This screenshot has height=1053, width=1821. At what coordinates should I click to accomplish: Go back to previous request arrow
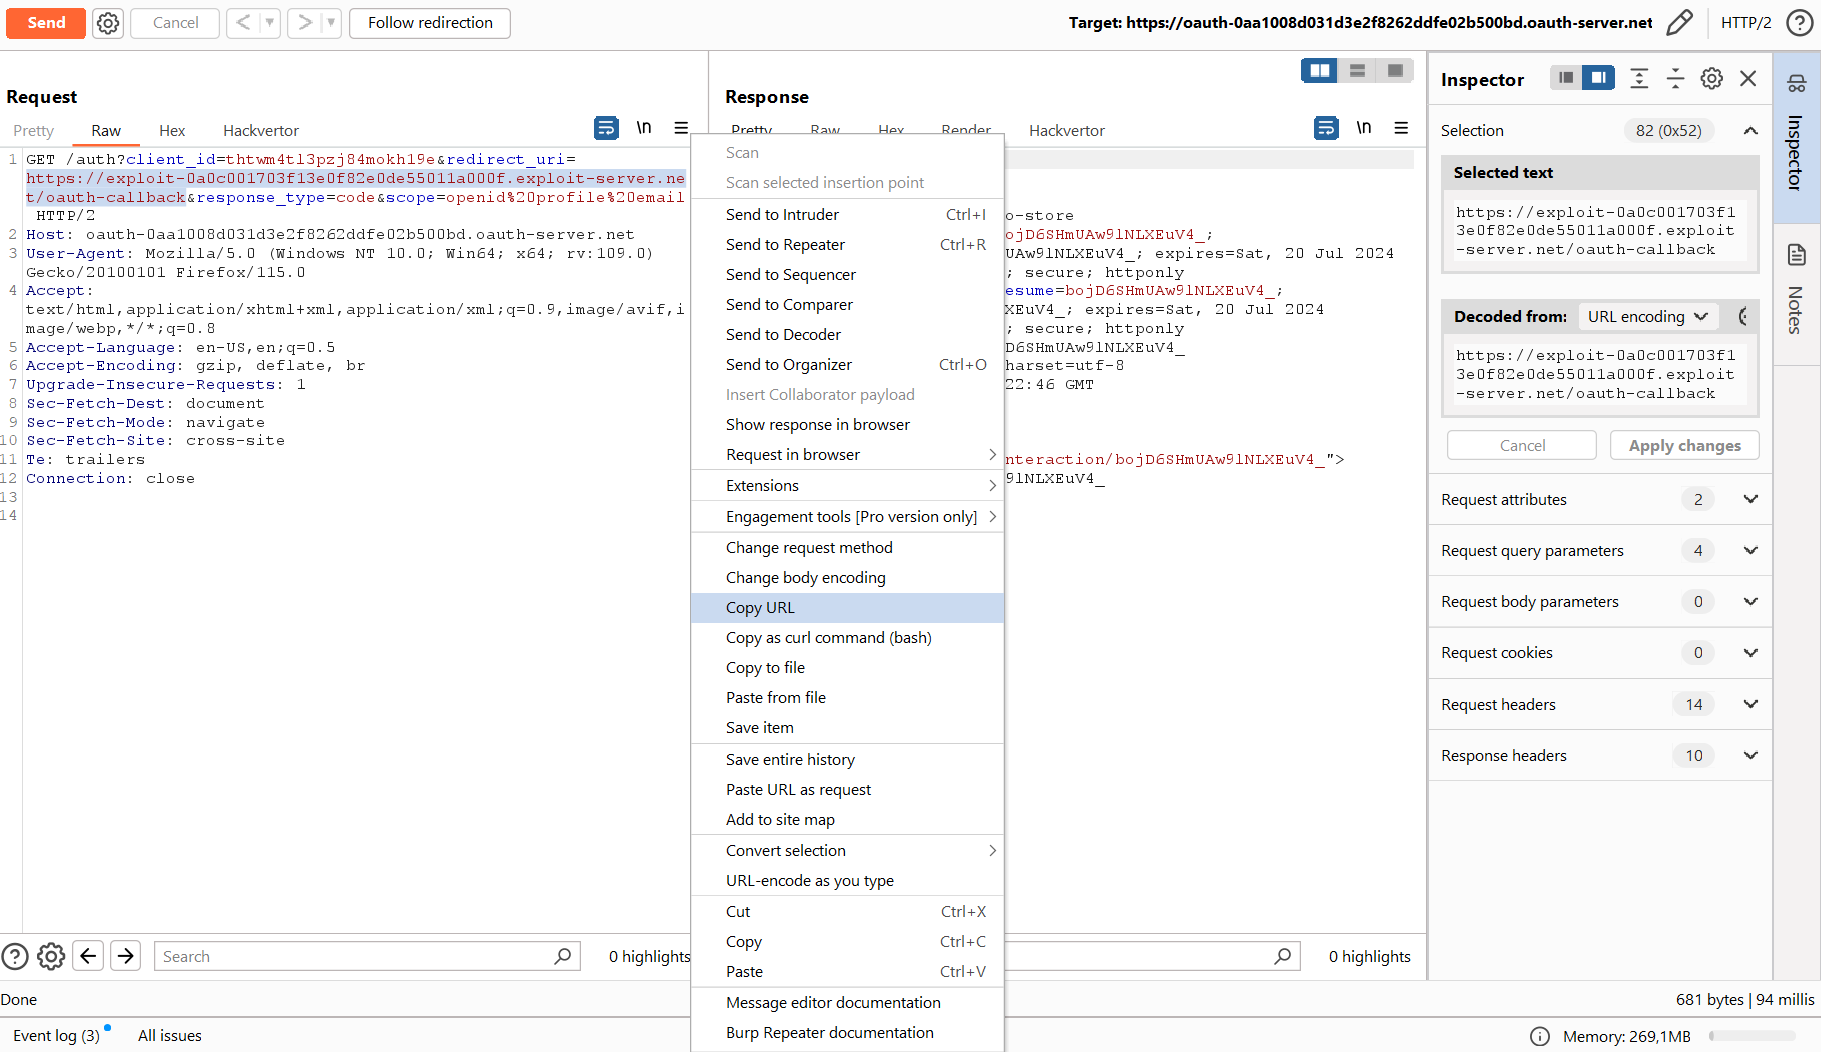pos(243,23)
